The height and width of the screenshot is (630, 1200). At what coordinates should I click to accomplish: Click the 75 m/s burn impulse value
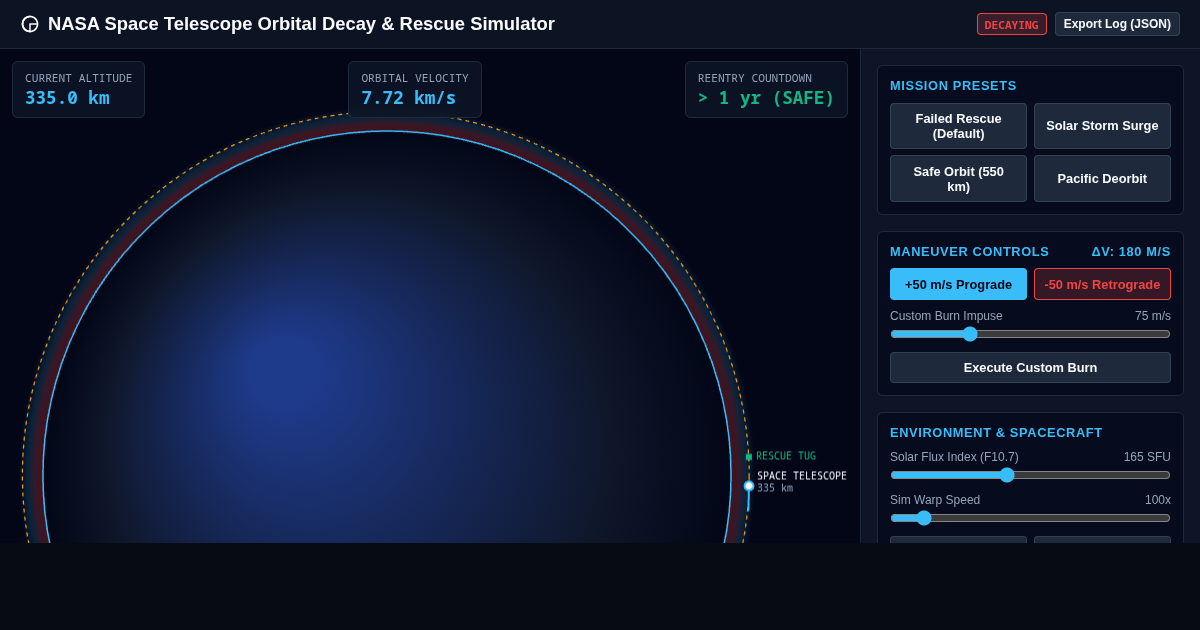click(x=1153, y=316)
